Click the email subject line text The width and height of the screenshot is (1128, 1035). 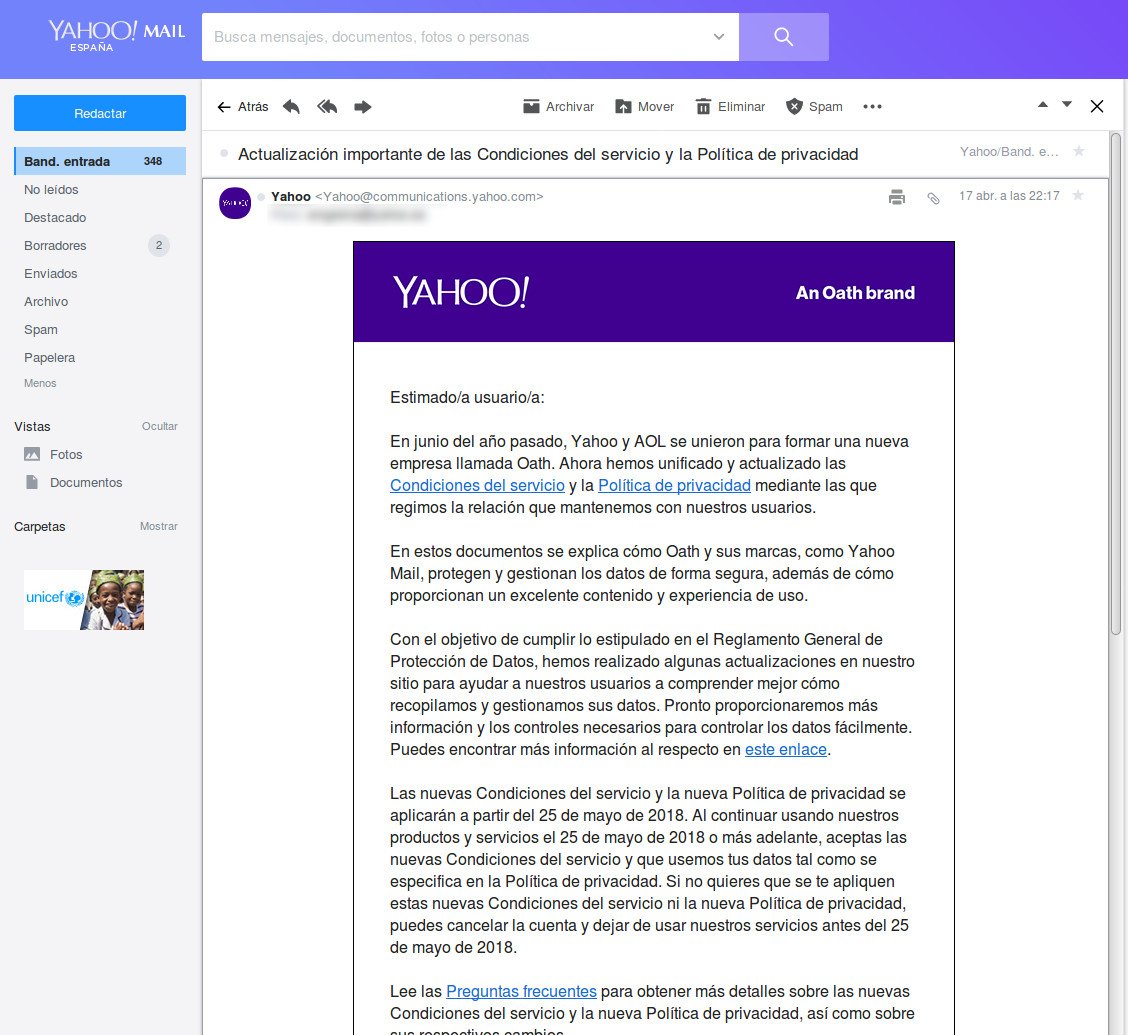(x=548, y=154)
